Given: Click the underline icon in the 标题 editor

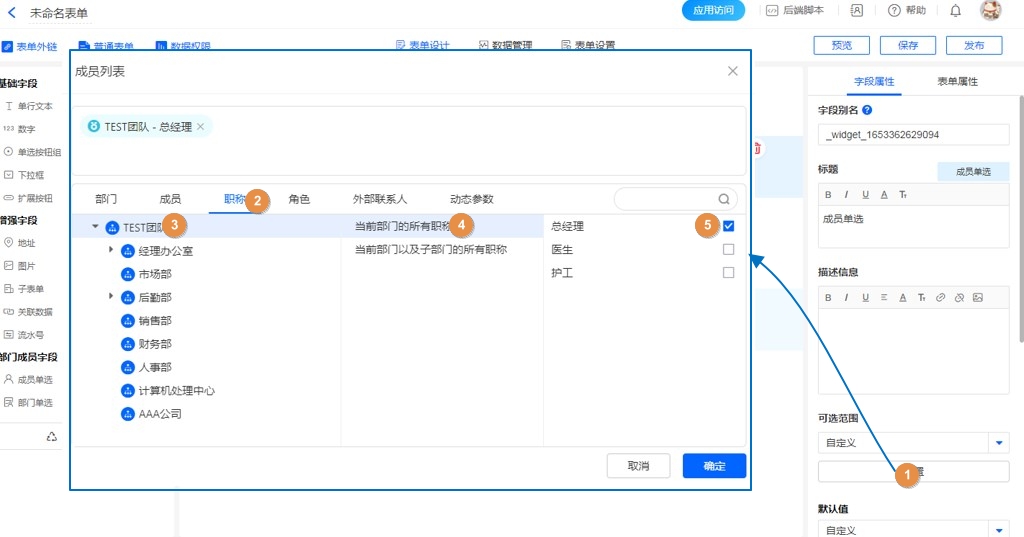Looking at the screenshot, I should (x=866, y=194).
